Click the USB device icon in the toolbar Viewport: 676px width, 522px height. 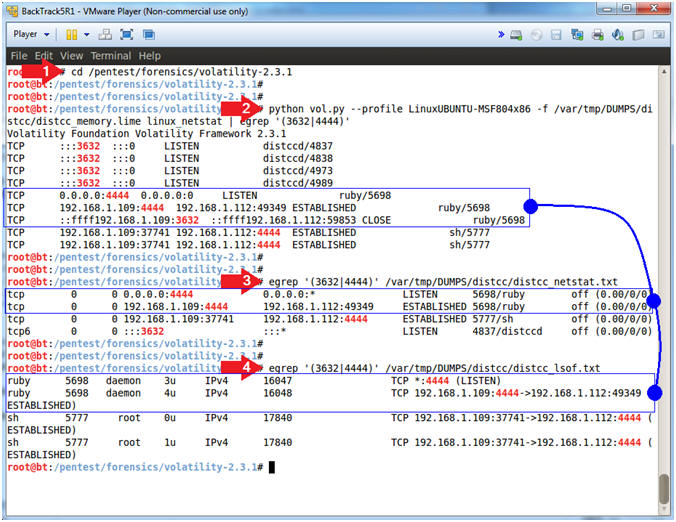[x=638, y=35]
